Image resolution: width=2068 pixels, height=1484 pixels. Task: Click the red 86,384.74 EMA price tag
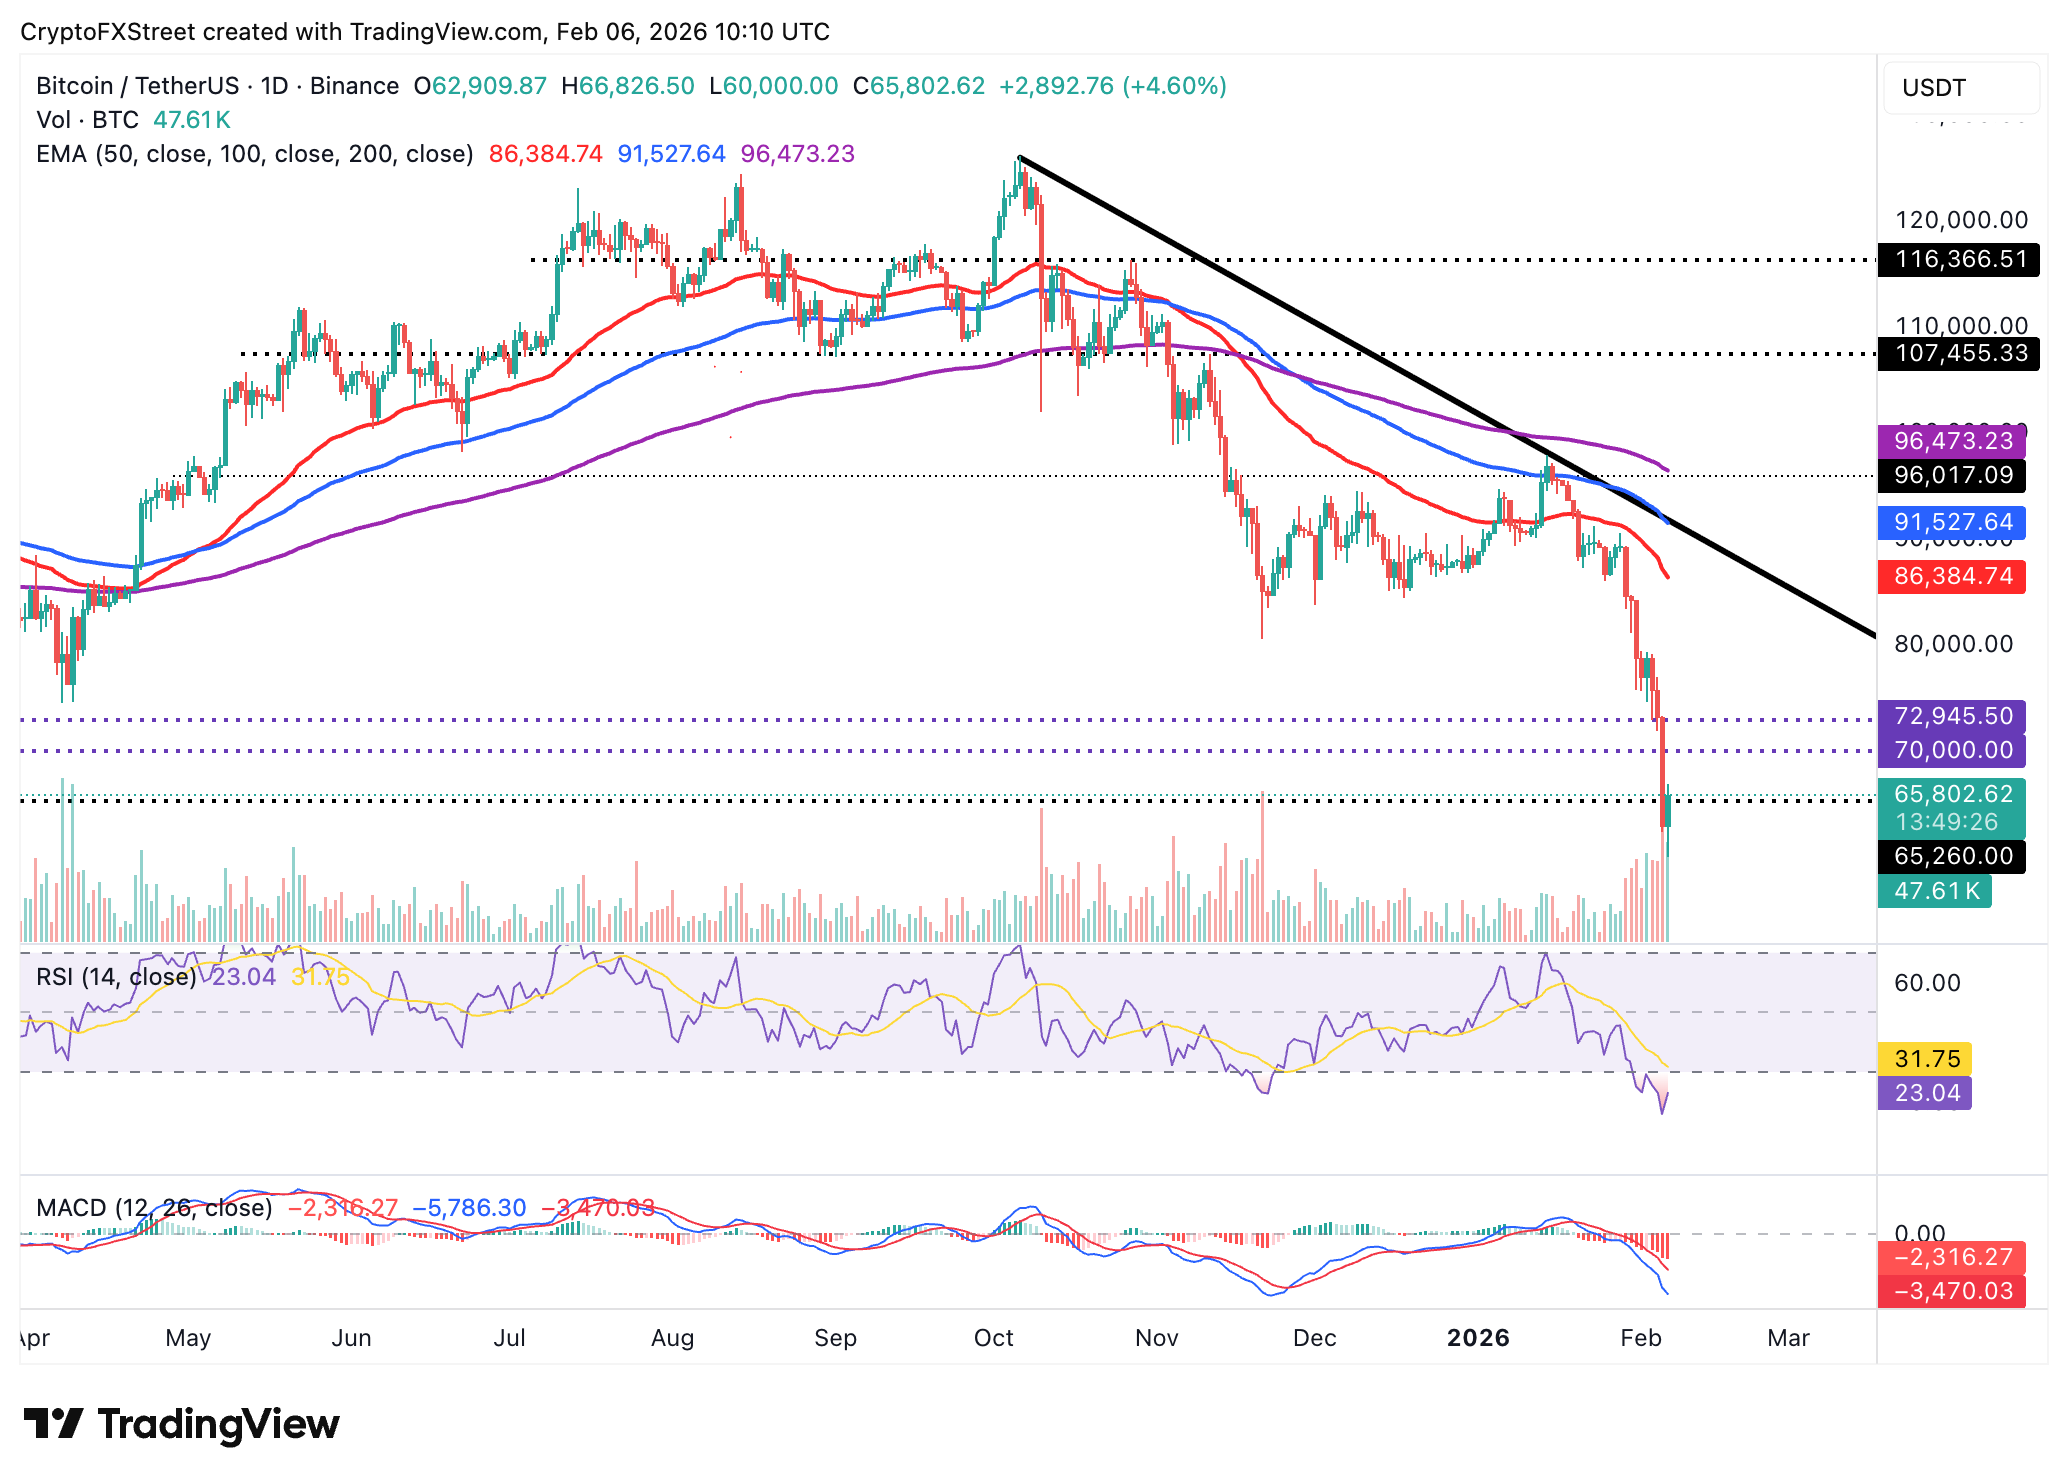click(x=1950, y=577)
